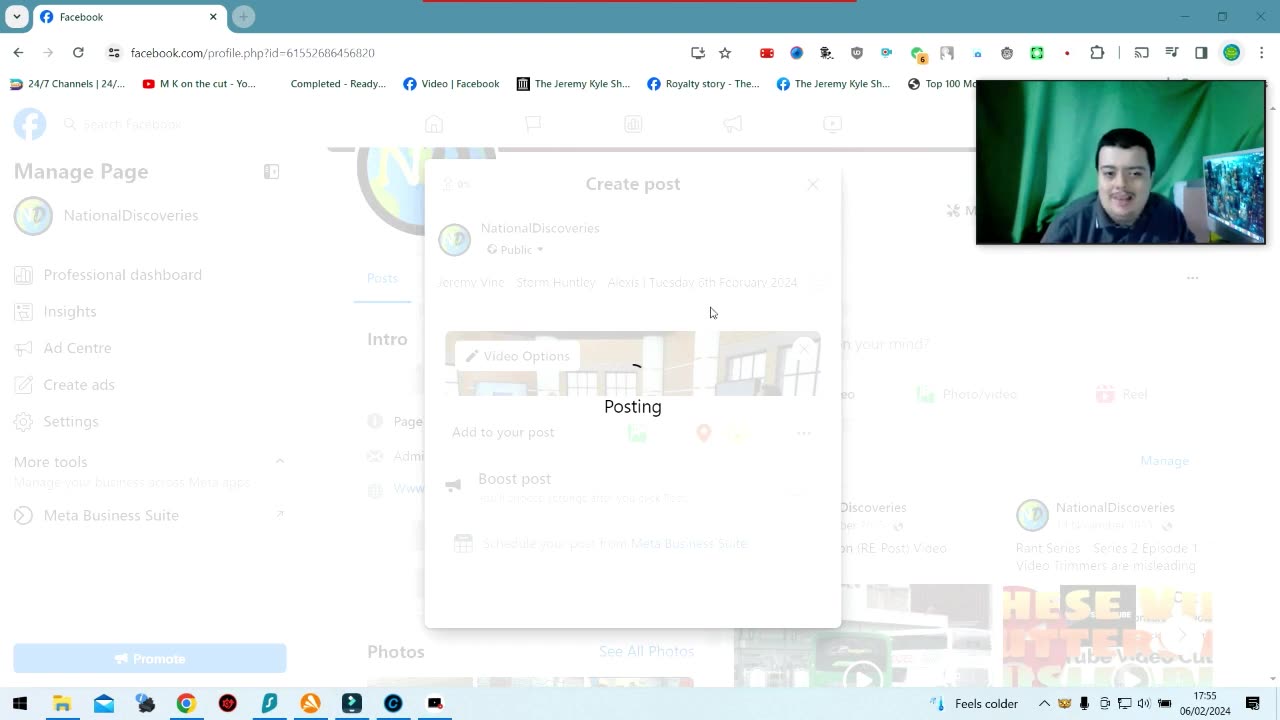This screenshot has width=1280, height=720.
Task: Open M K on the cut bookmark
Action: coord(199,84)
